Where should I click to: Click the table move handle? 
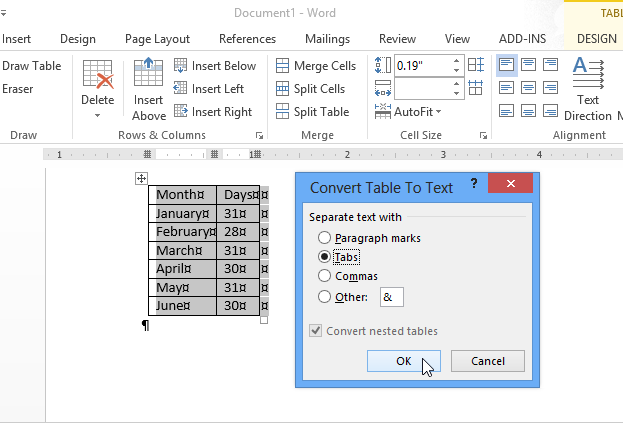tap(141, 178)
